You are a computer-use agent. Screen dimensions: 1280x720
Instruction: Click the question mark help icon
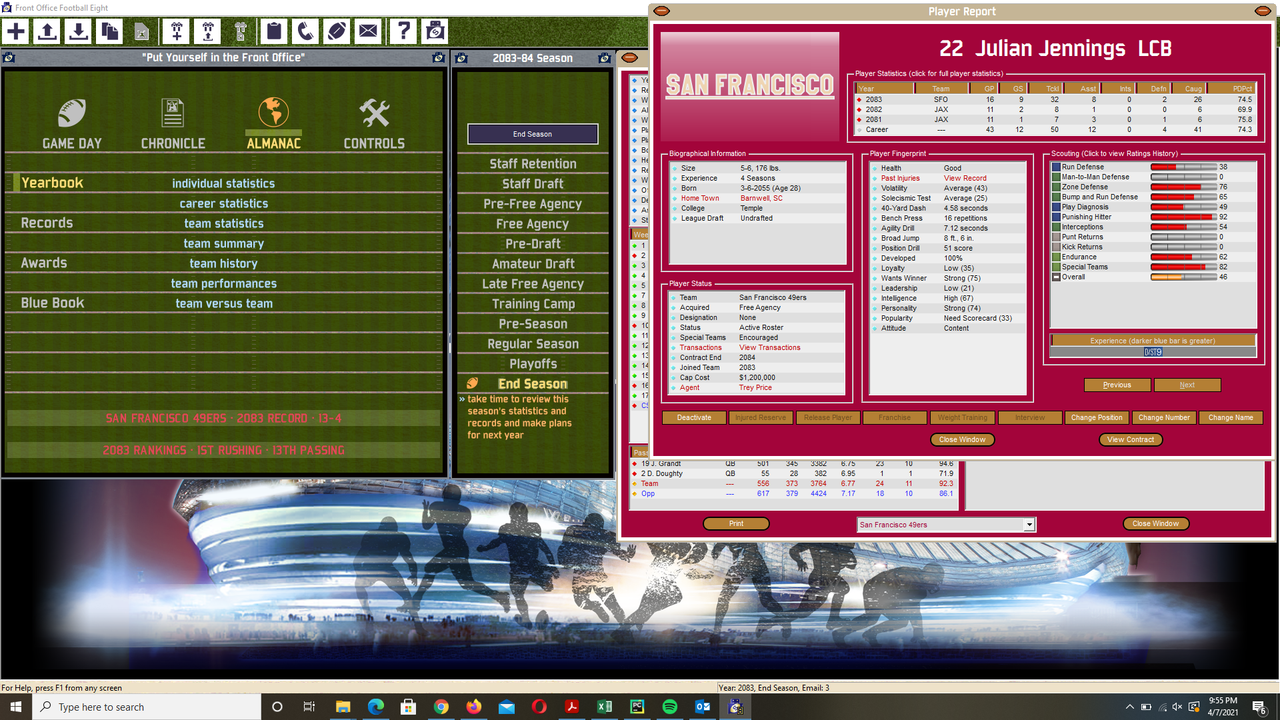(x=403, y=31)
